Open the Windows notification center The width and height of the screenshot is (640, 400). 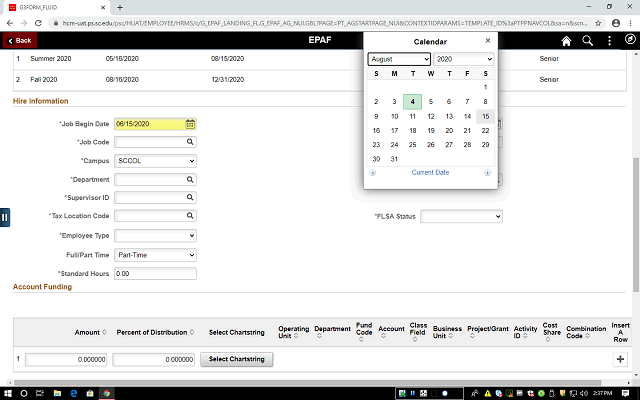(x=625, y=393)
